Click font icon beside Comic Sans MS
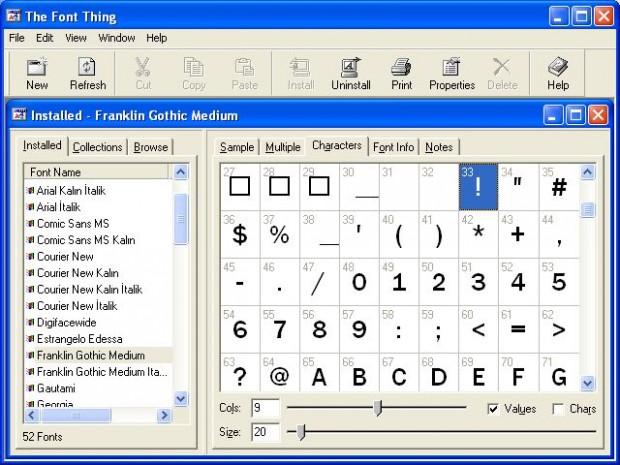Screen dimensions: 620x465 (30, 223)
